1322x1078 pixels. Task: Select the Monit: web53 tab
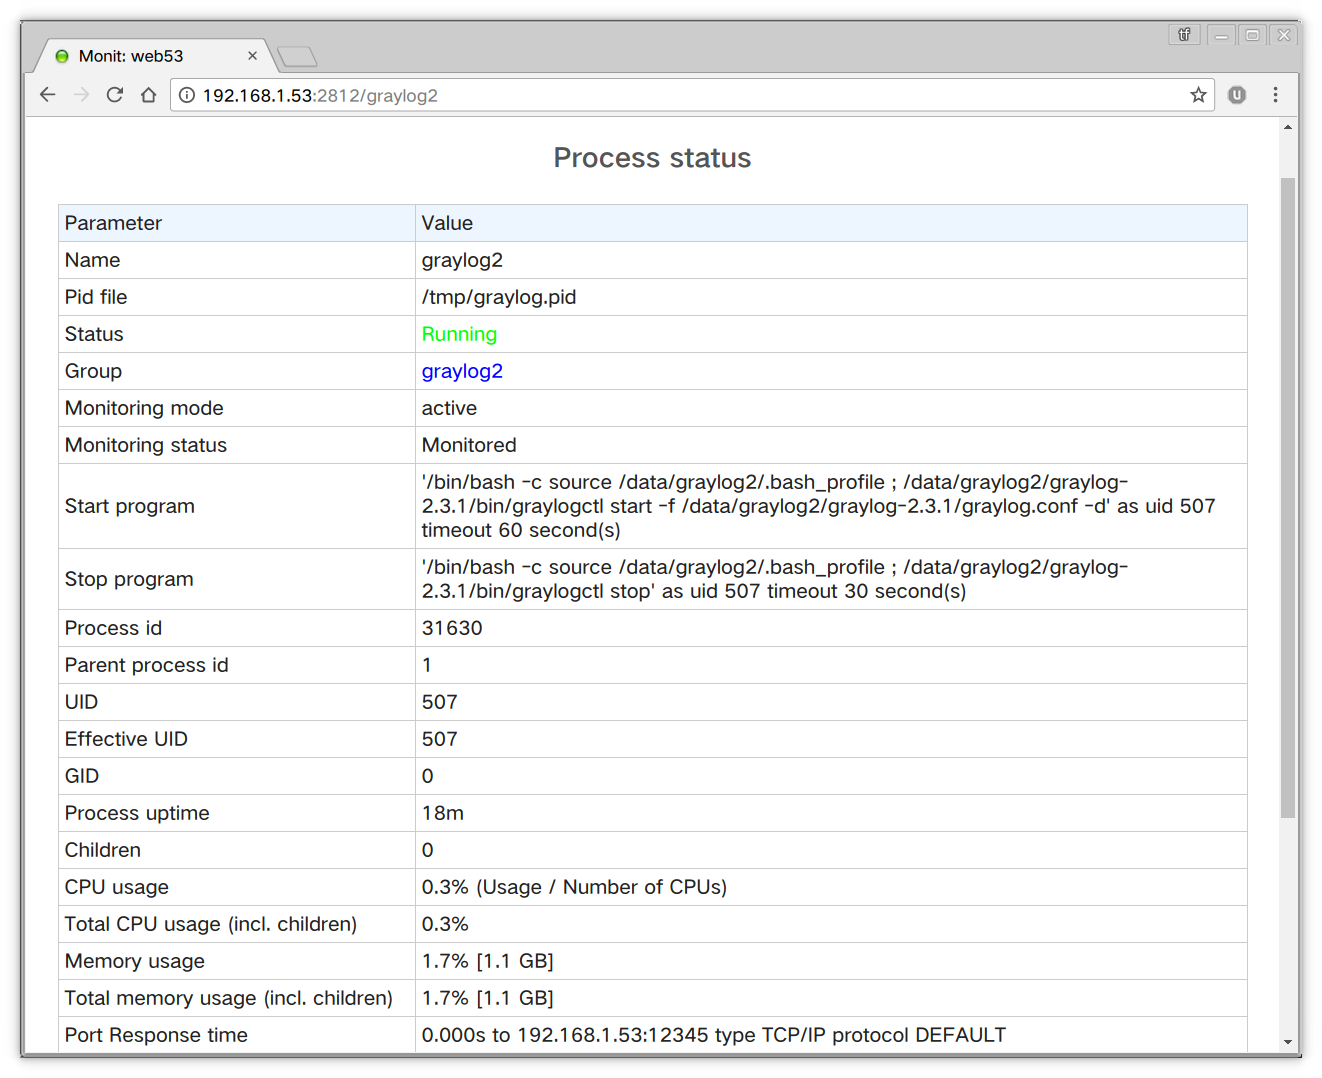140,56
